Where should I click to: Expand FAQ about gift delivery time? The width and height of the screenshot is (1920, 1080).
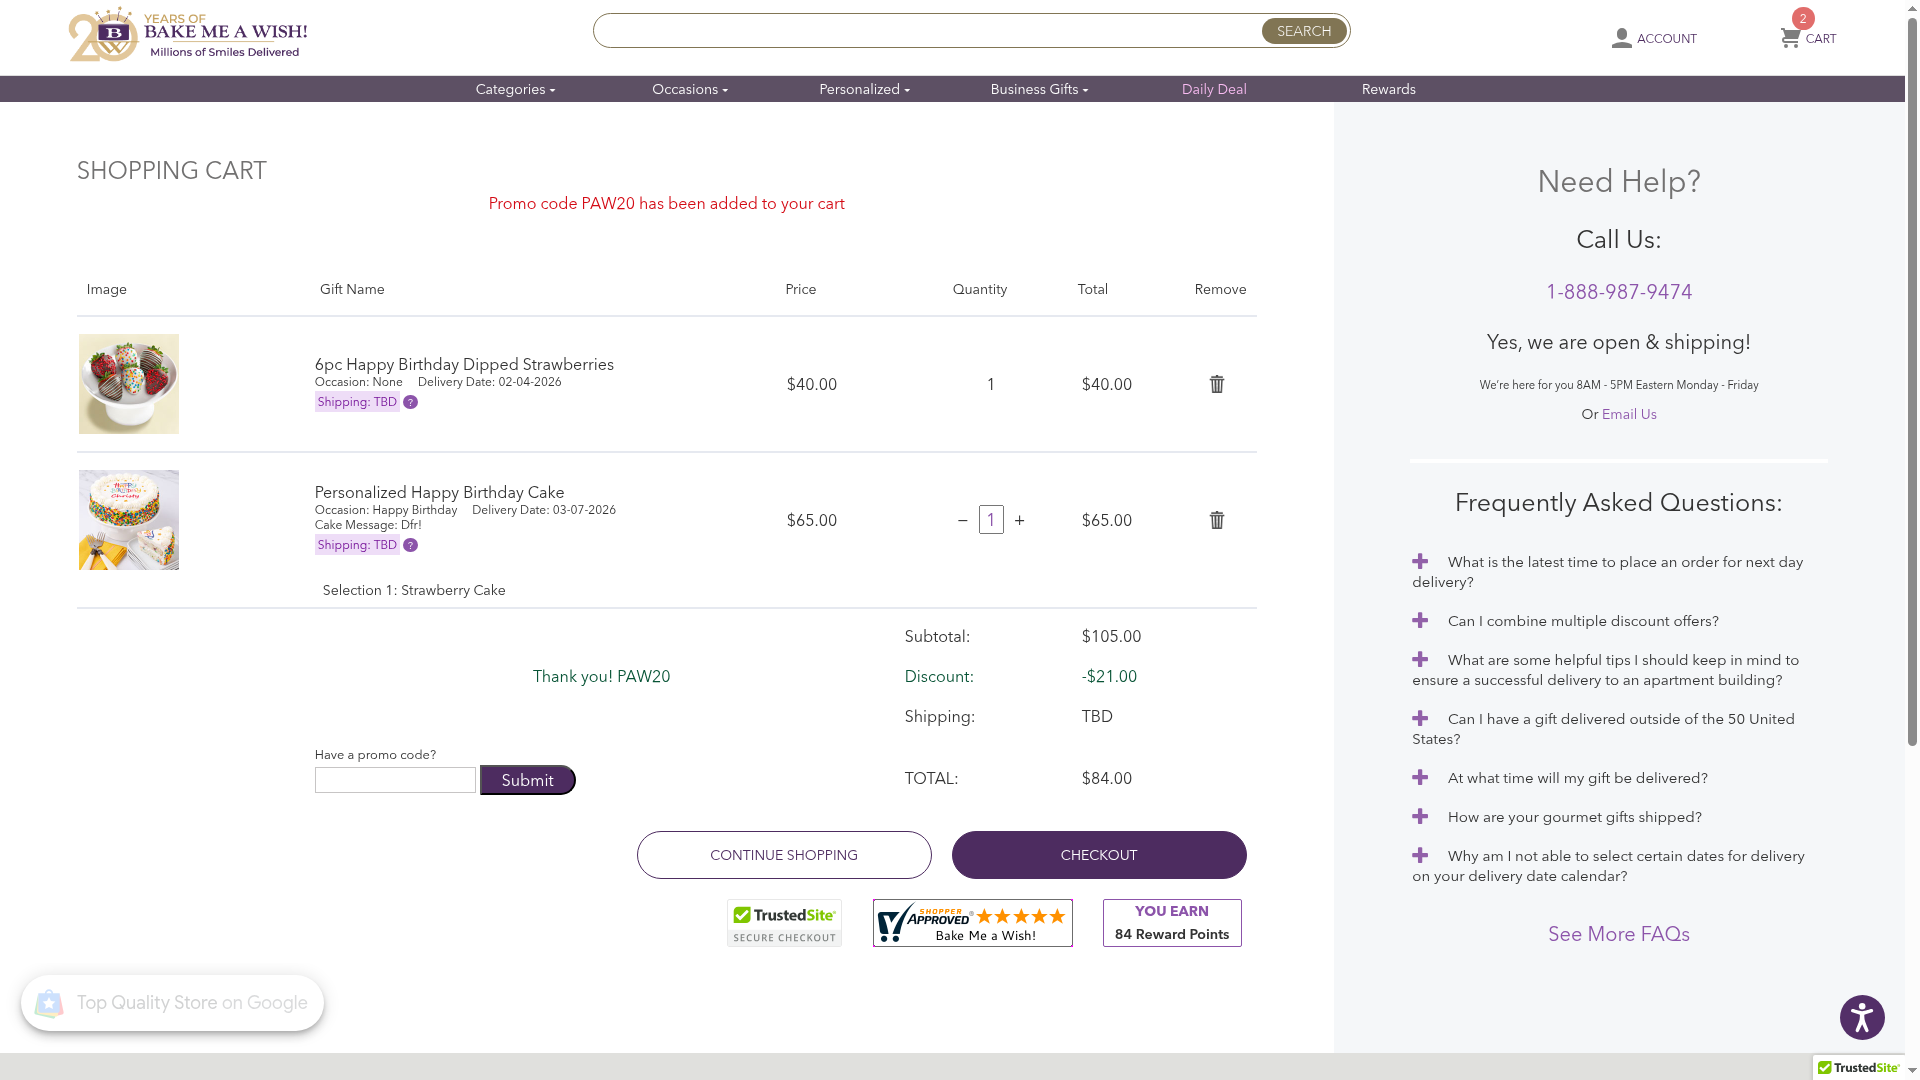(1420, 778)
